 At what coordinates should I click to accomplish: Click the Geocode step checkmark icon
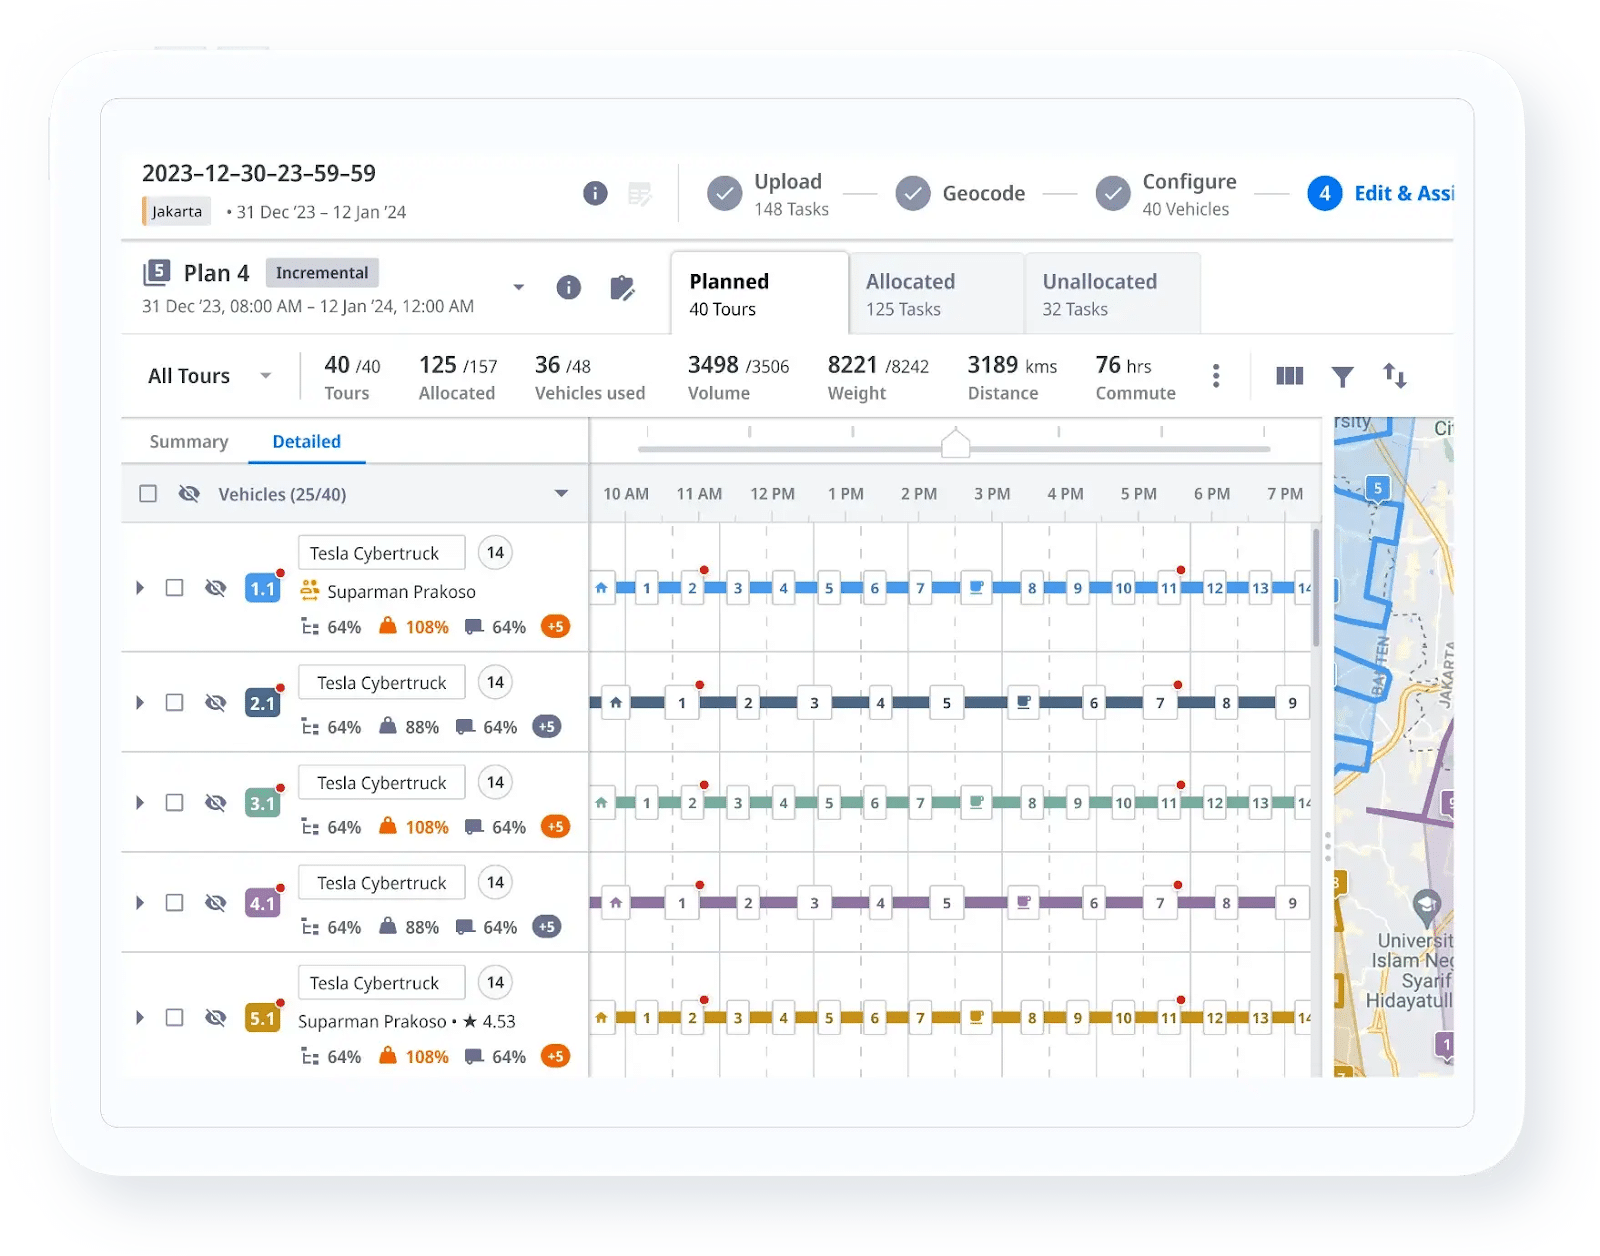click(912, 193)
